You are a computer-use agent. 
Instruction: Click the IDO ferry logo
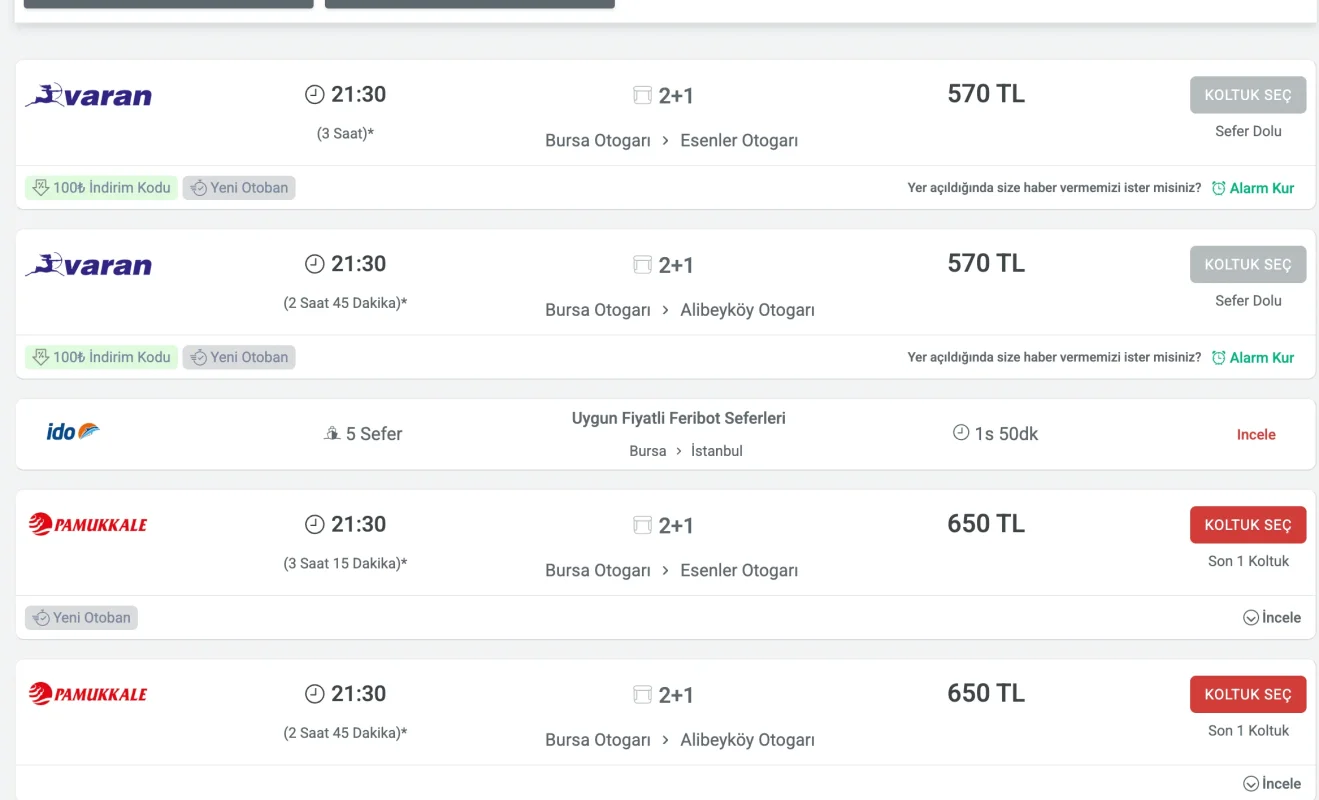73,432
